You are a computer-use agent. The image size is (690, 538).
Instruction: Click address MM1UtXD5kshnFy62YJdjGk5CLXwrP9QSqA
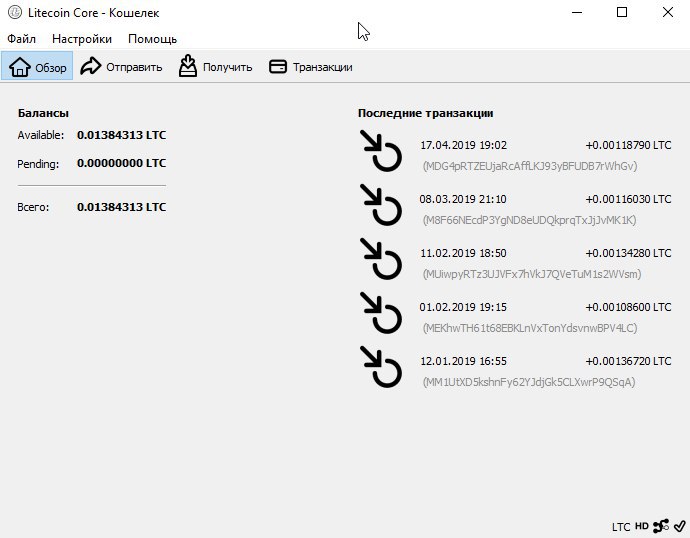pos(529,382)
